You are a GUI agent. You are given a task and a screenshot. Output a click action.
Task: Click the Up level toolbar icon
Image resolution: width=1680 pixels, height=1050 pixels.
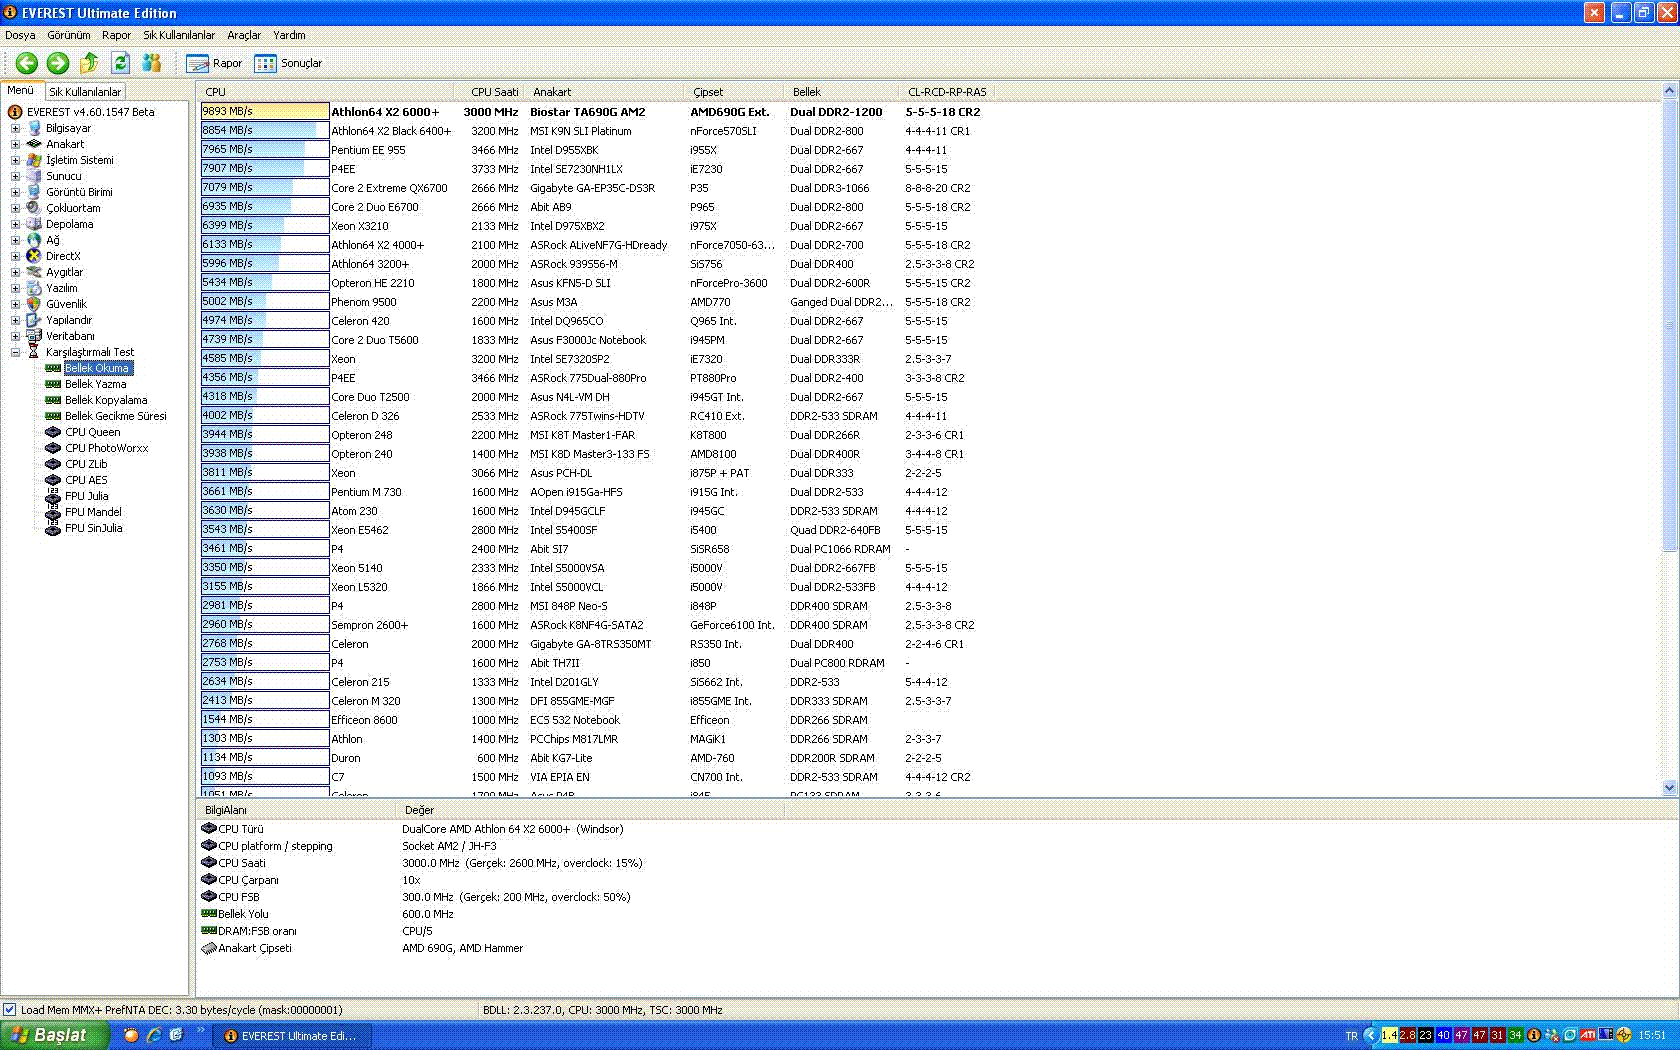pyautogui.click(x=89, y=63)
